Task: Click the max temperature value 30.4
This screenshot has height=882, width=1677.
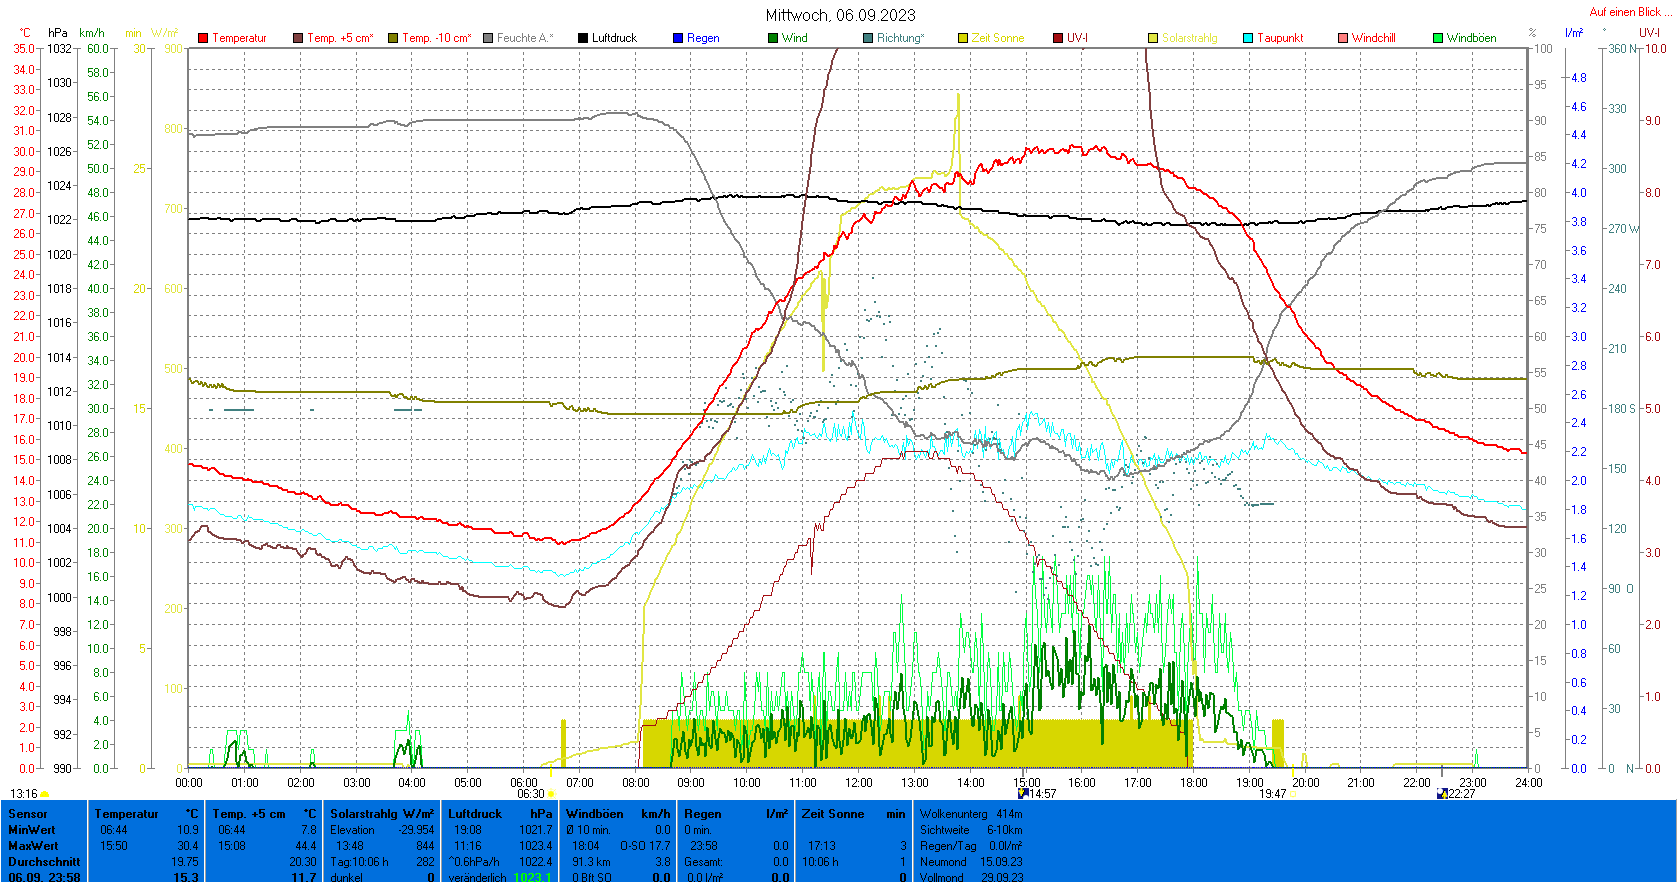Action: (x=187, y=846)
